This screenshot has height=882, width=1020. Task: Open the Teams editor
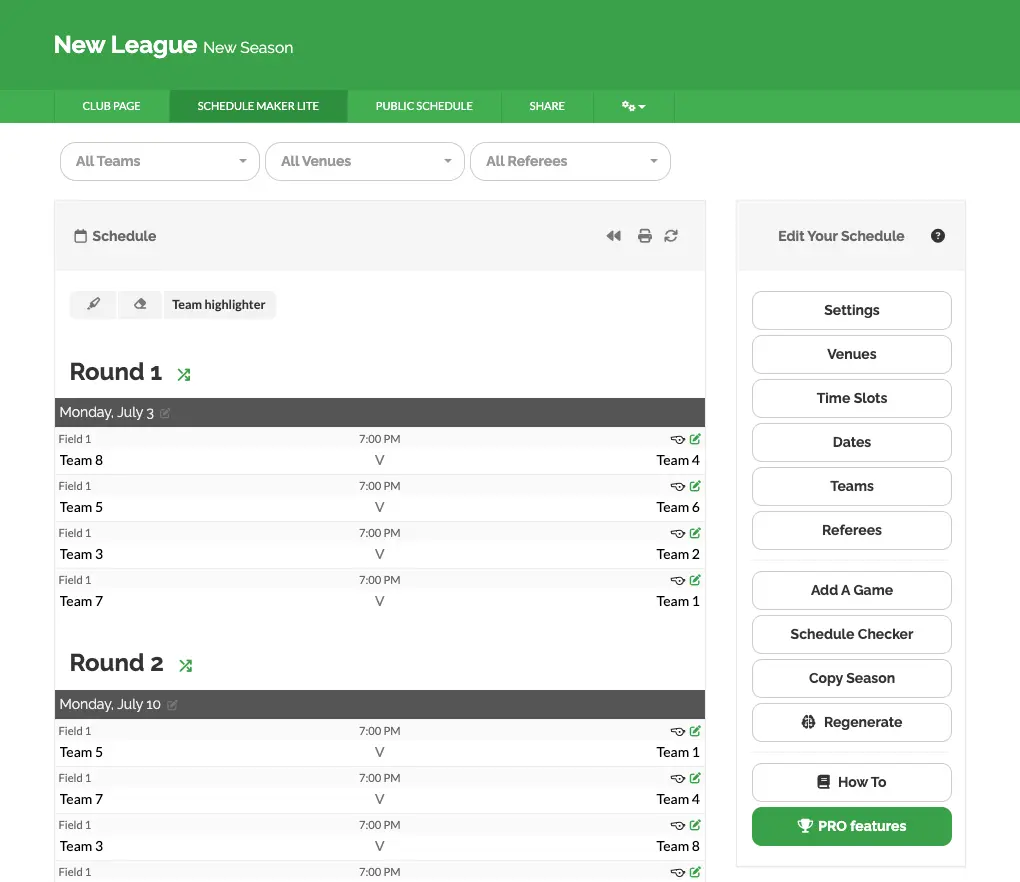(x=852, y=487)
